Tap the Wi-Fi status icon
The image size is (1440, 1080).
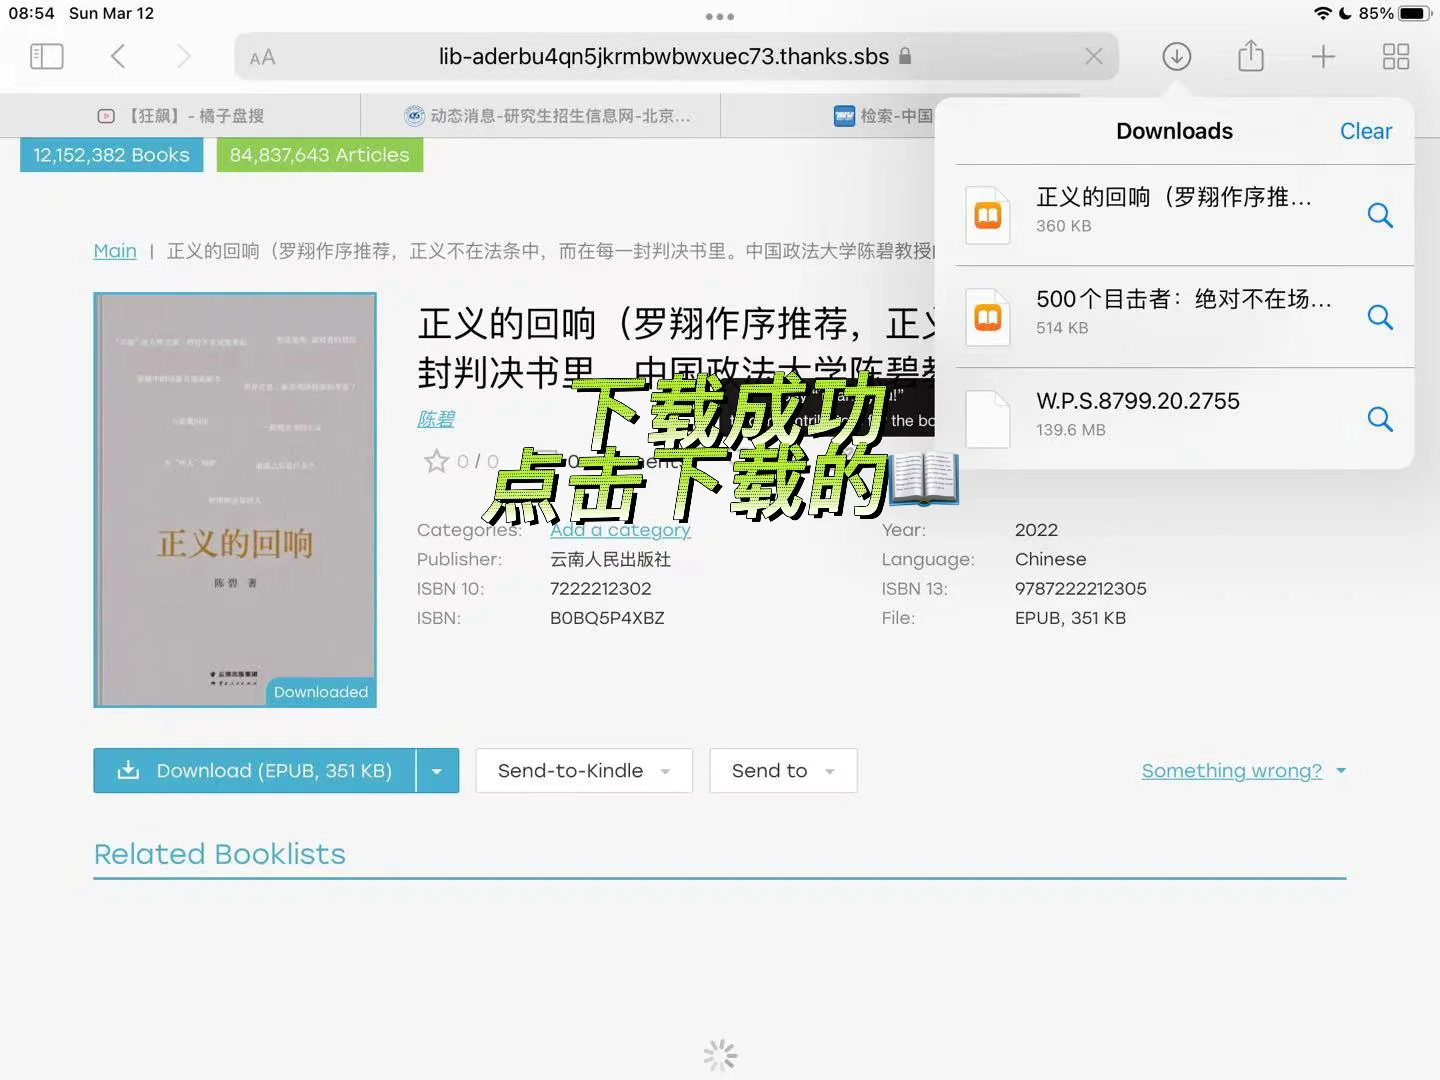pos(1323,13)
